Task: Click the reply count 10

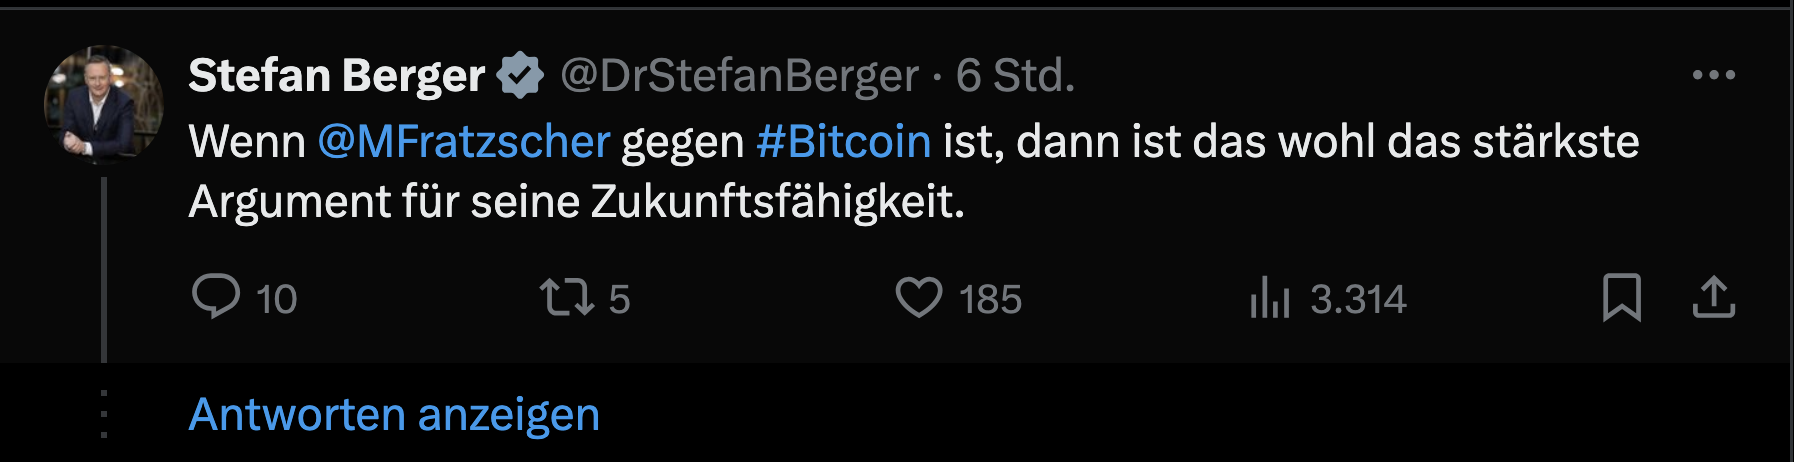Action: tap(276, 299)
